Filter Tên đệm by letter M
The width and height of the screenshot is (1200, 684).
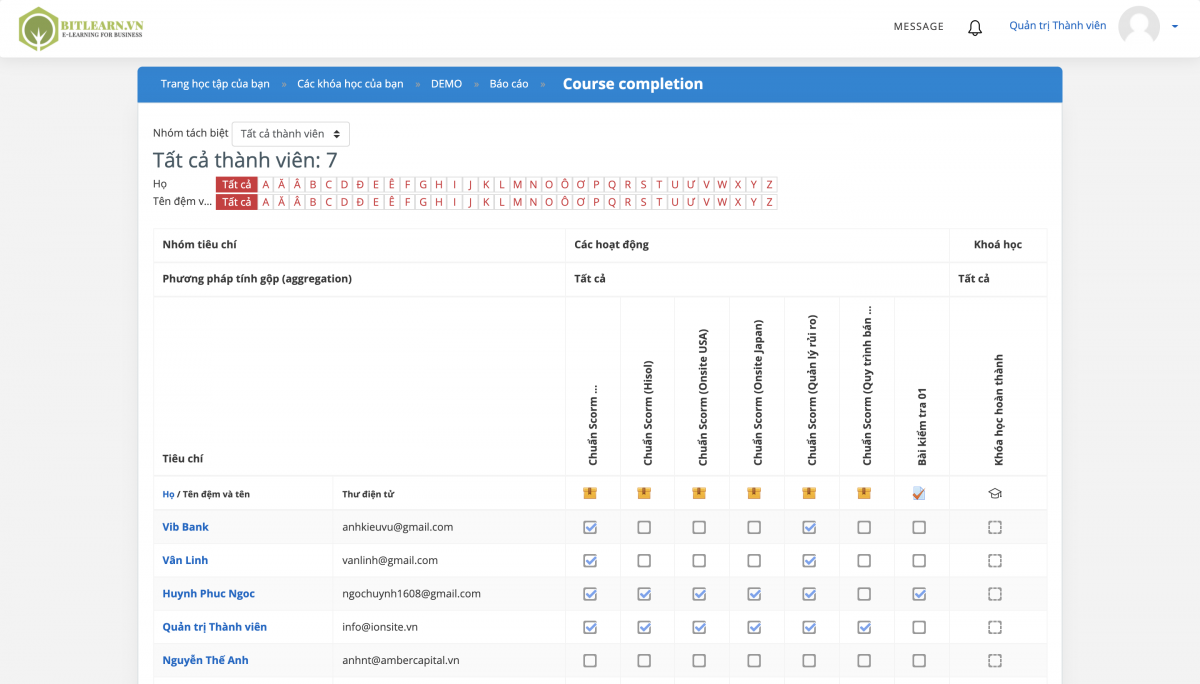(x=517, y=202)
